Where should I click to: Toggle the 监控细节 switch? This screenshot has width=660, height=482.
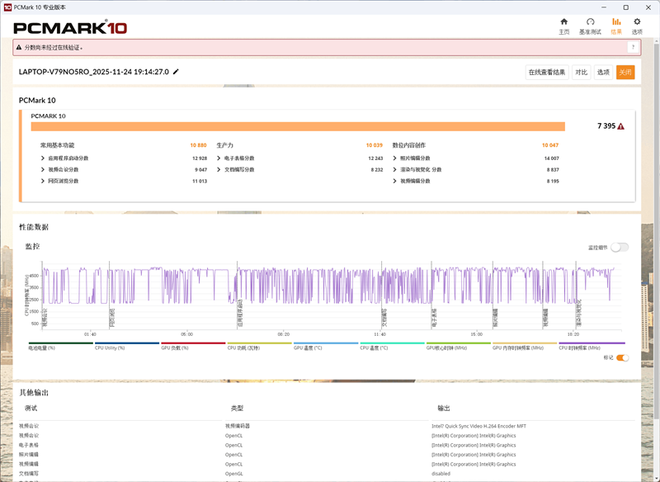tap(620, 247)
